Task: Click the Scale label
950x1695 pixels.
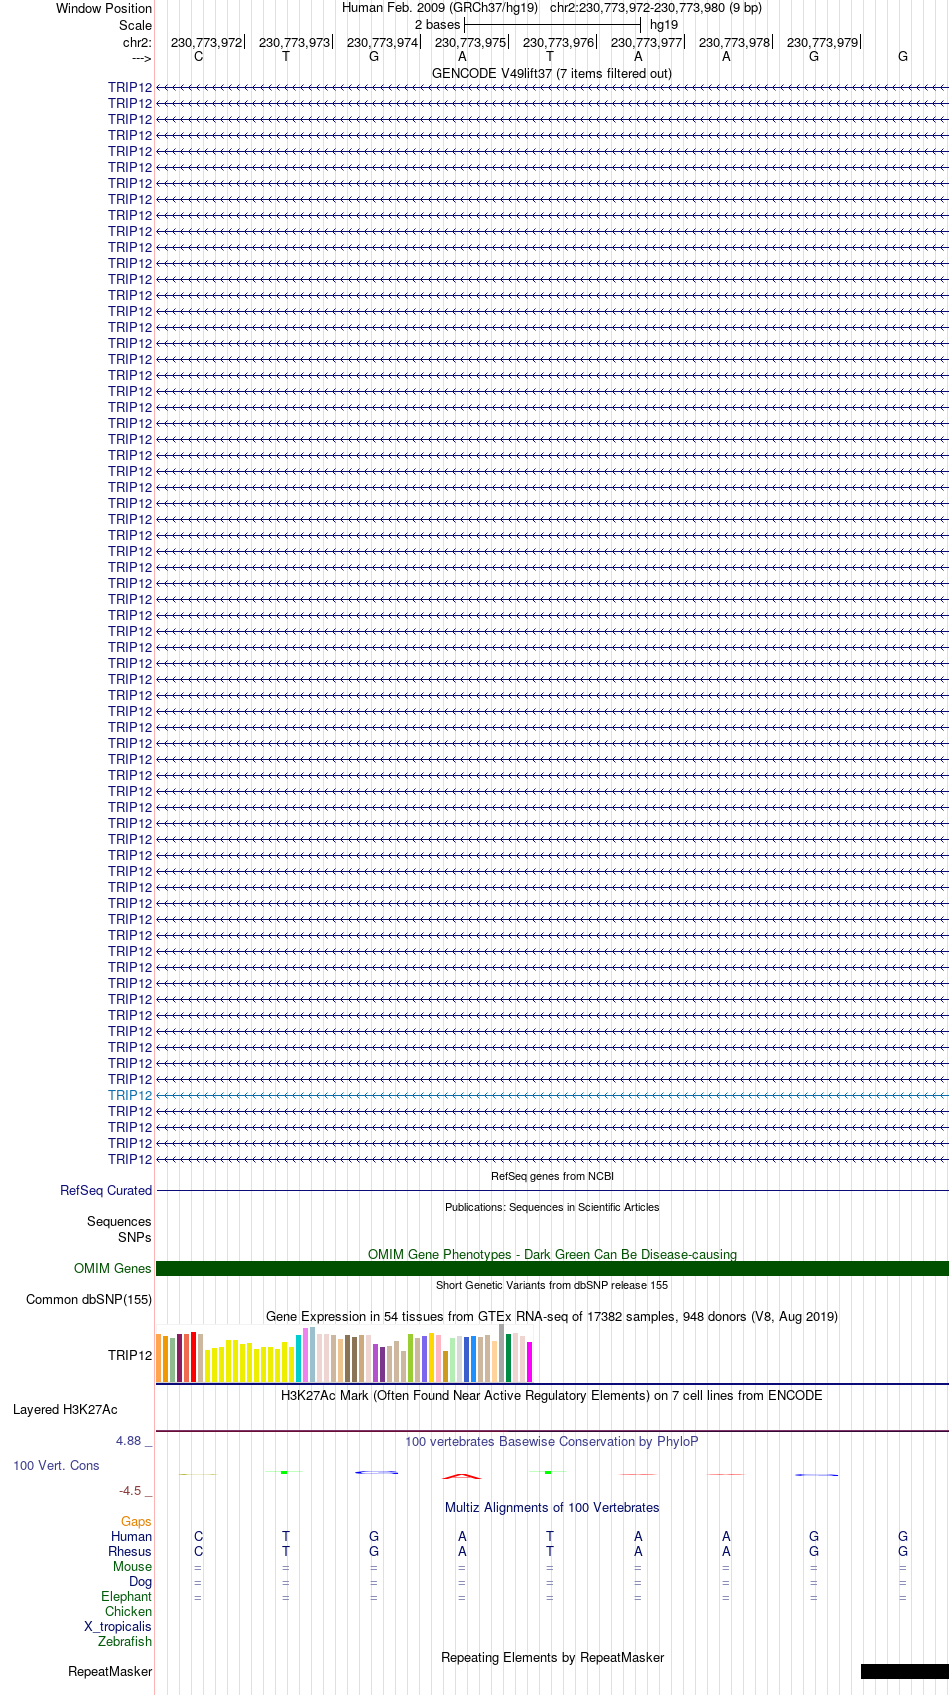Action: click(x=135, y=25)
